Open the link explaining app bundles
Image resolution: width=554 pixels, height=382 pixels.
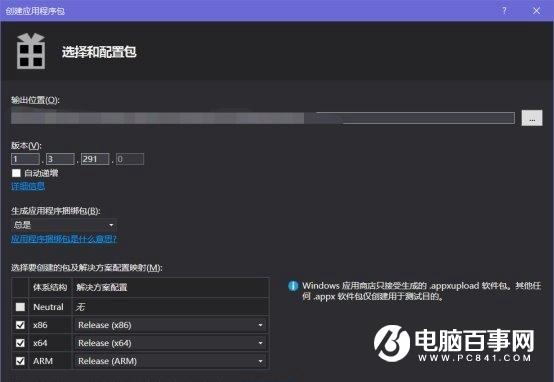[x=64, y=239]
